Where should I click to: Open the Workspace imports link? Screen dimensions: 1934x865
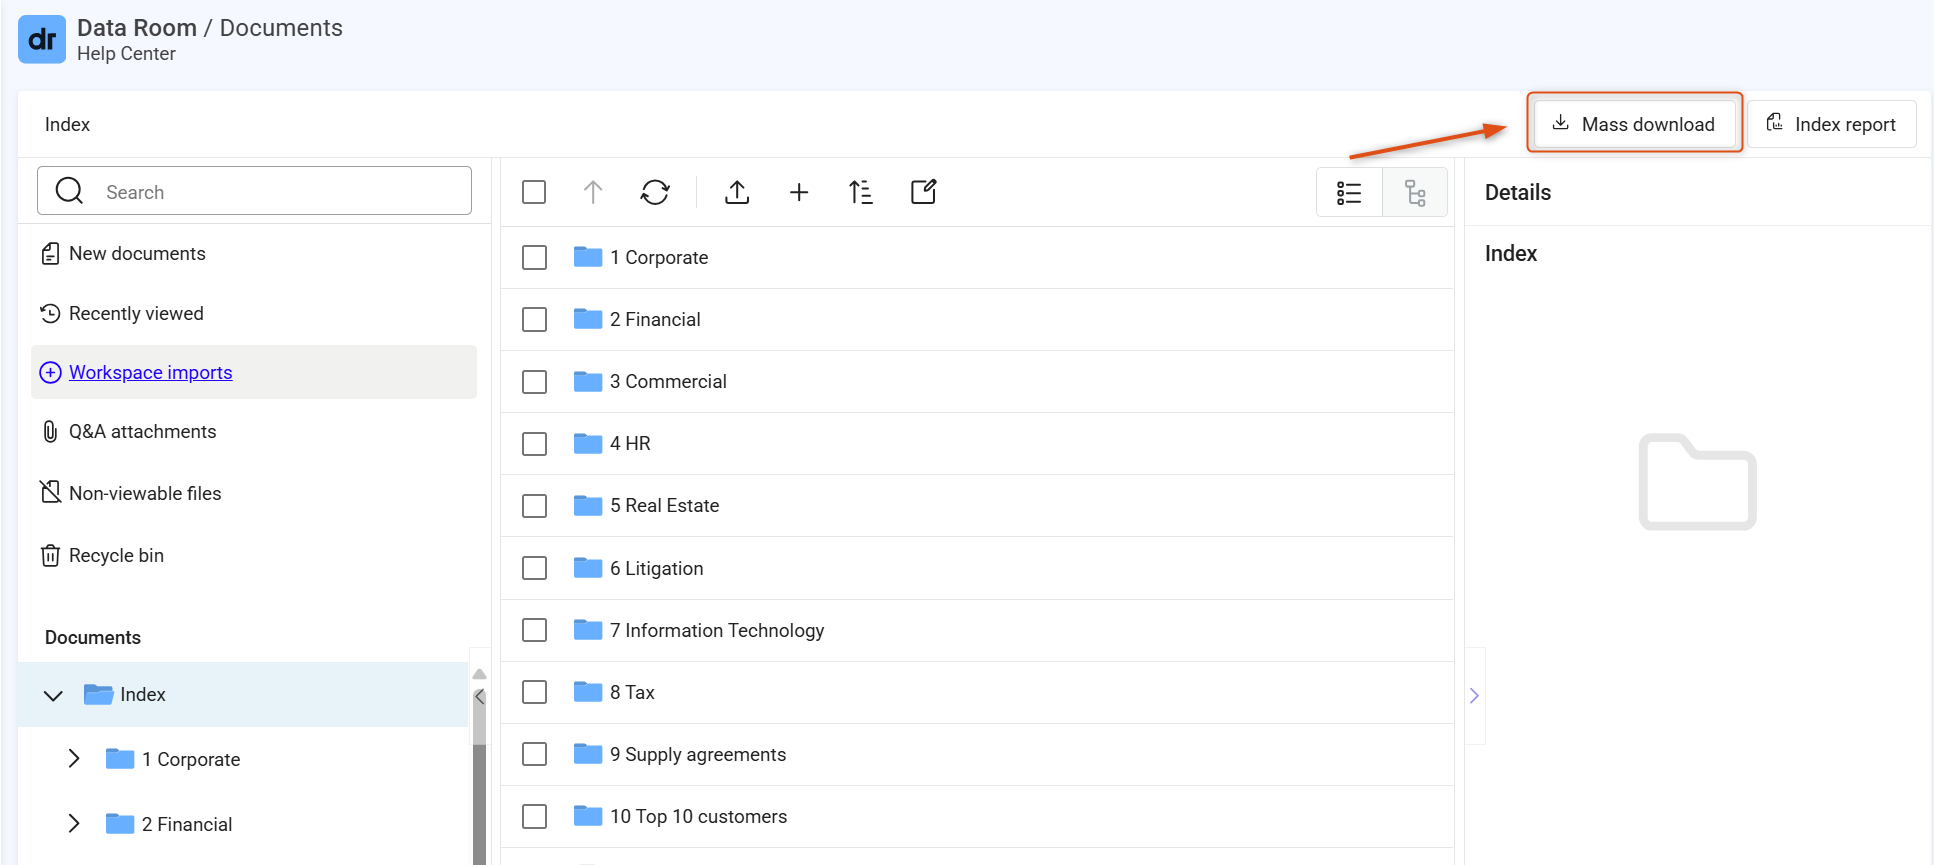tap(150, 372)
